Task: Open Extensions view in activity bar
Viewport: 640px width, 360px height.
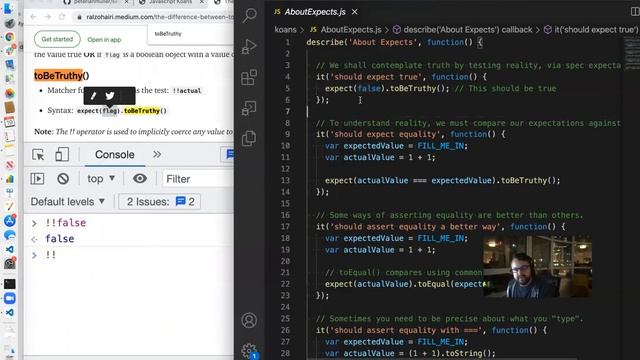Action: click(x=249, y=77)
